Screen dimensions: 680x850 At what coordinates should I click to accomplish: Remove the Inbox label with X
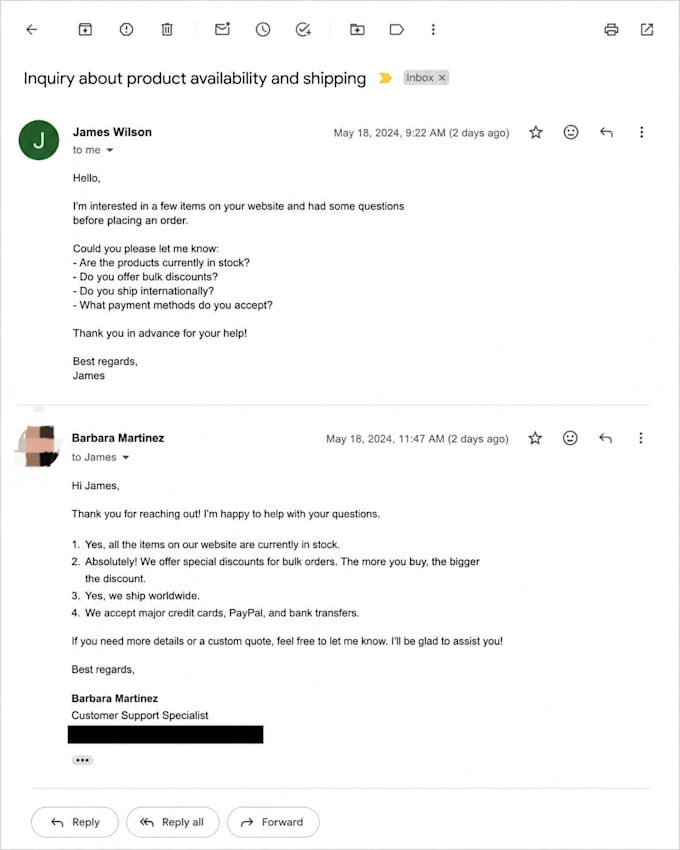pyautogui.click(x=442, y=78)
